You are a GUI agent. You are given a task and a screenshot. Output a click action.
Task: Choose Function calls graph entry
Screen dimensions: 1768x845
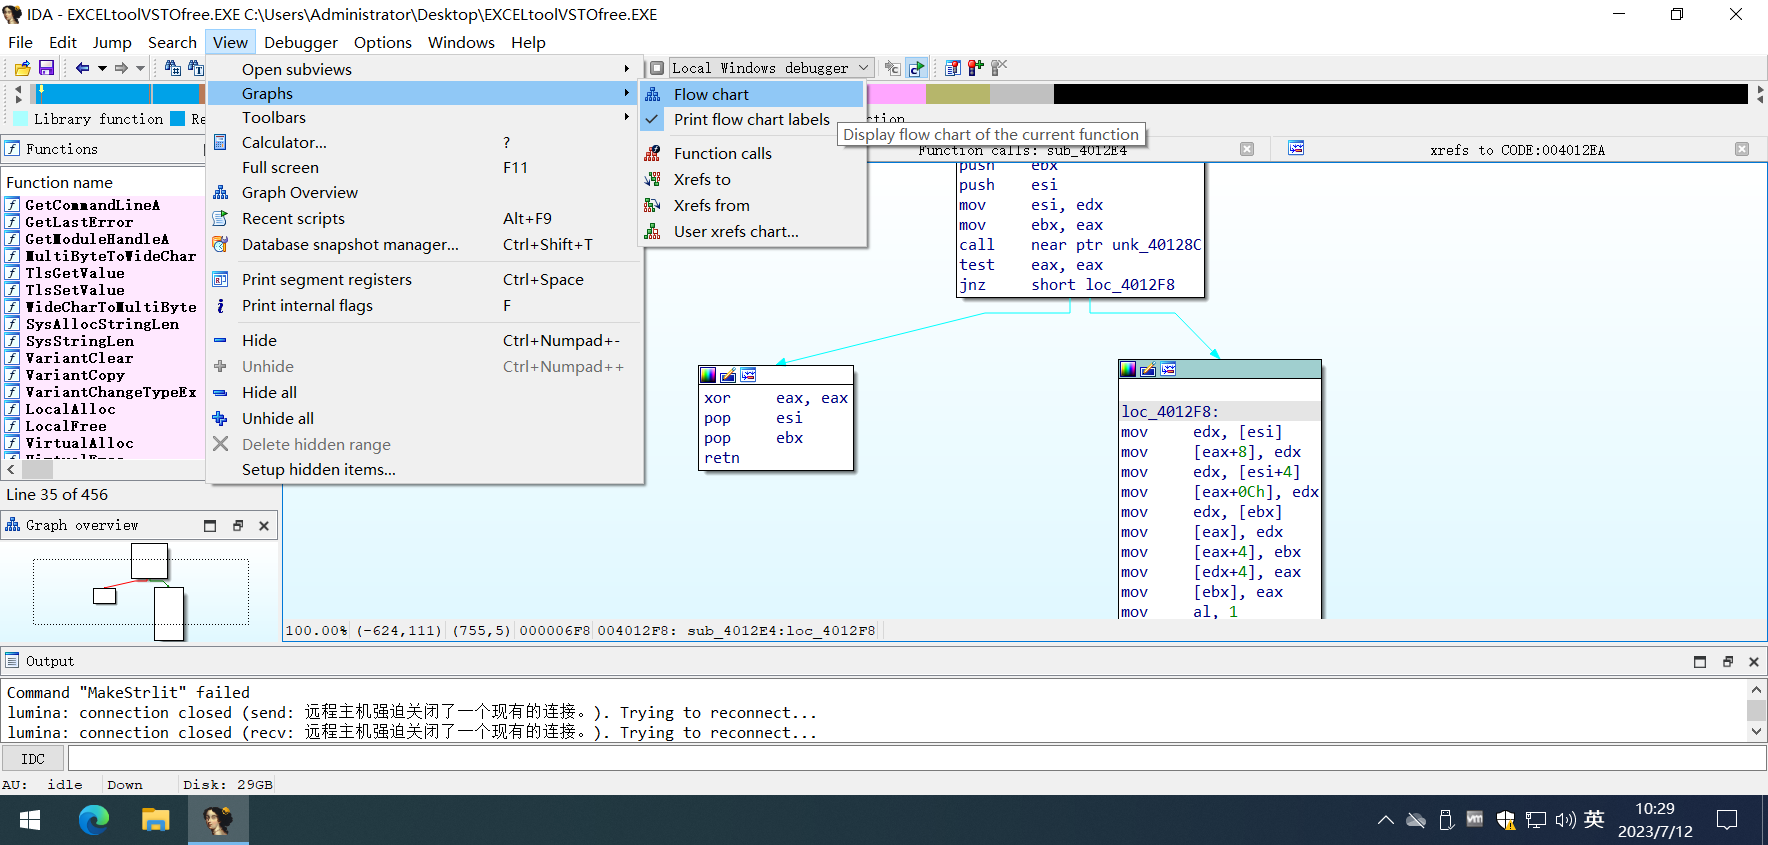tap(752, 153)
